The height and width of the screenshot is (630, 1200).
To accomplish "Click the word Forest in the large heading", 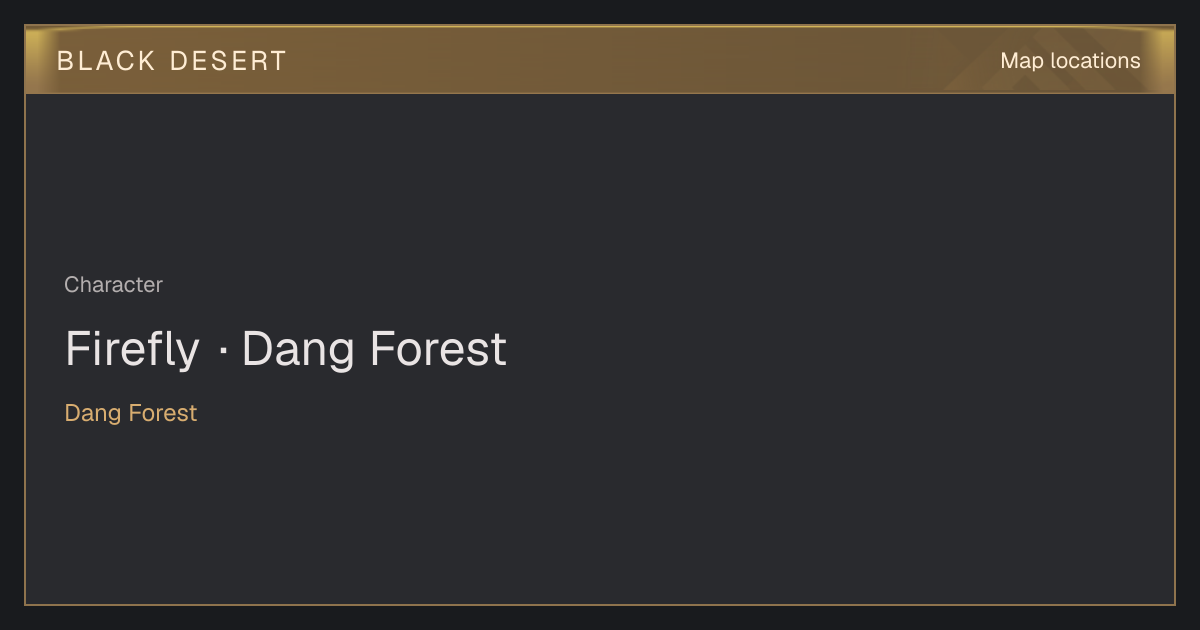I will 438,349.
